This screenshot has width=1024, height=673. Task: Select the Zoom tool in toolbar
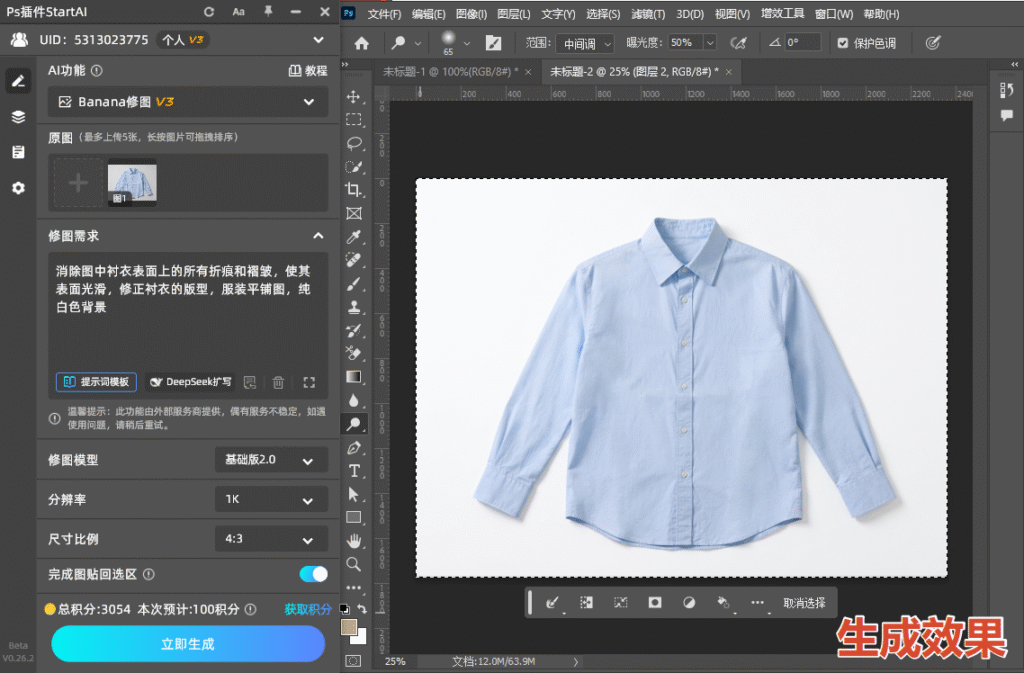(x=353, y=564)
